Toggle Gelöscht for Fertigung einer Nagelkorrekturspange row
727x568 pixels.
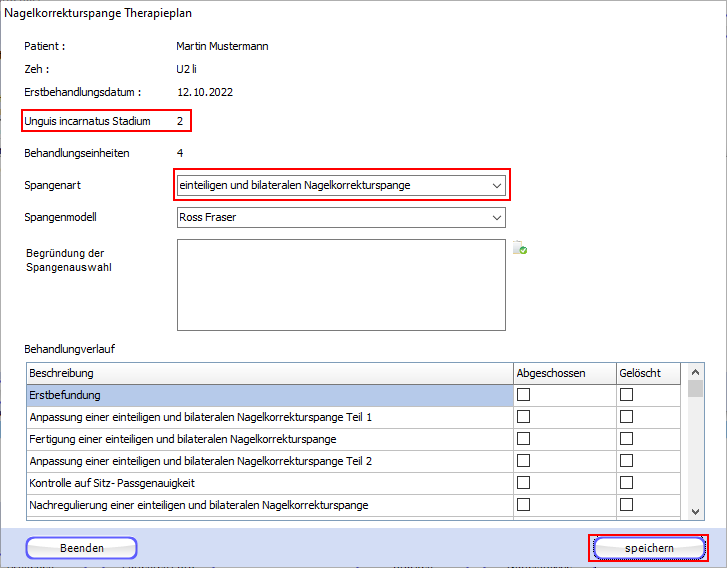pyautogui.click(x=627, y=439)
